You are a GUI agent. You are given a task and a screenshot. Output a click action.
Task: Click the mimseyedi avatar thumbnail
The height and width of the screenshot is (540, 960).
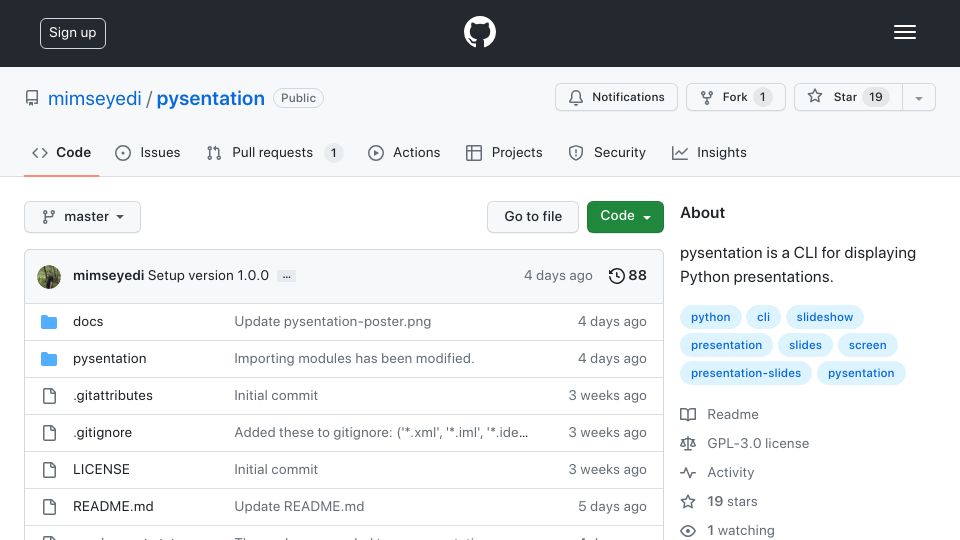point(49,277)
